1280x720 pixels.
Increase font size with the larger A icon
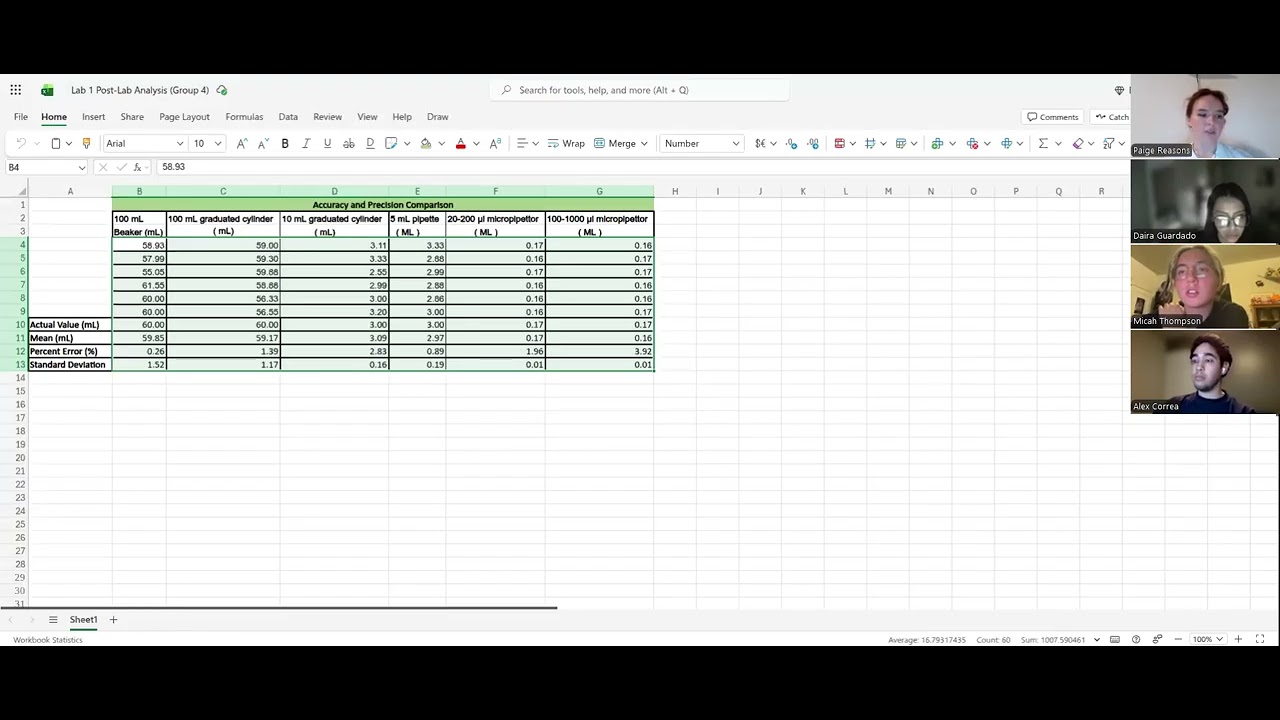(241, 144)
